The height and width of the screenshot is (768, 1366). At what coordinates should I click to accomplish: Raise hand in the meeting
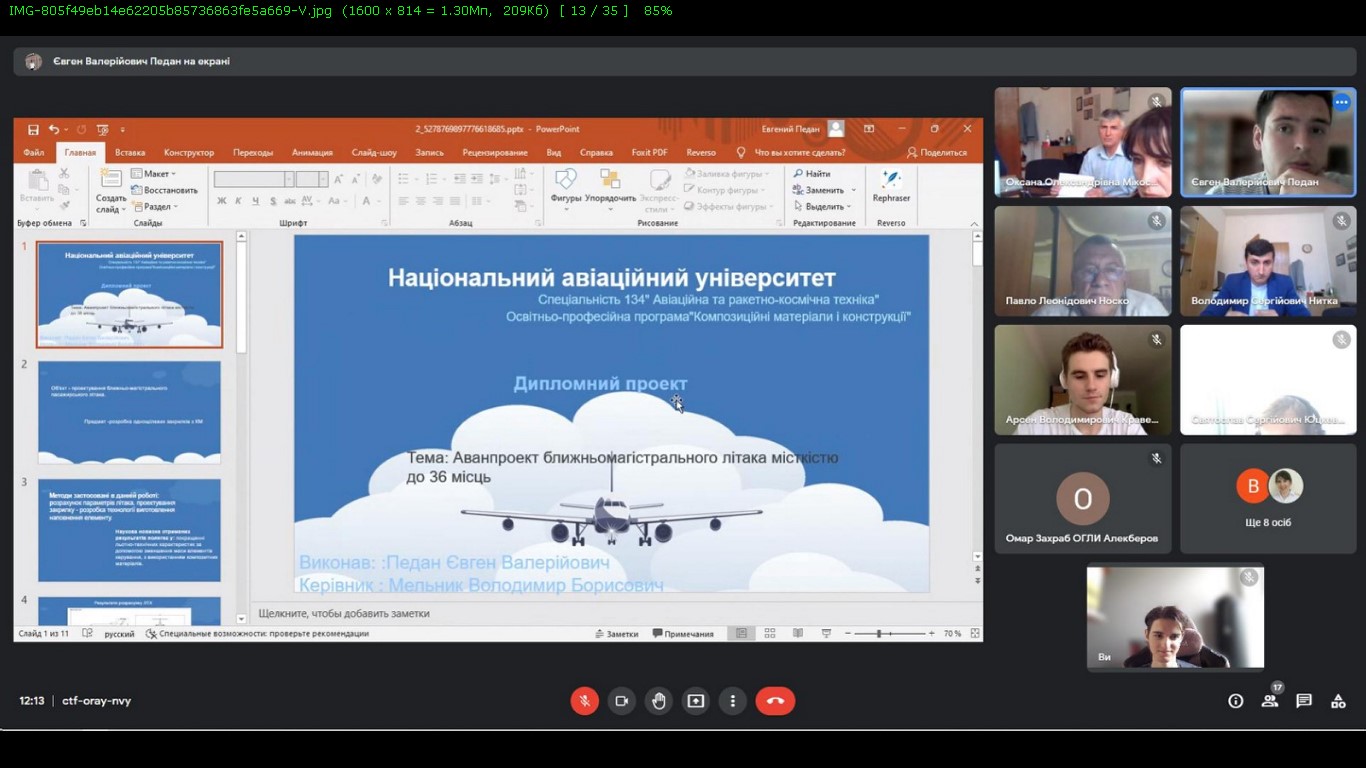point(658,701)
